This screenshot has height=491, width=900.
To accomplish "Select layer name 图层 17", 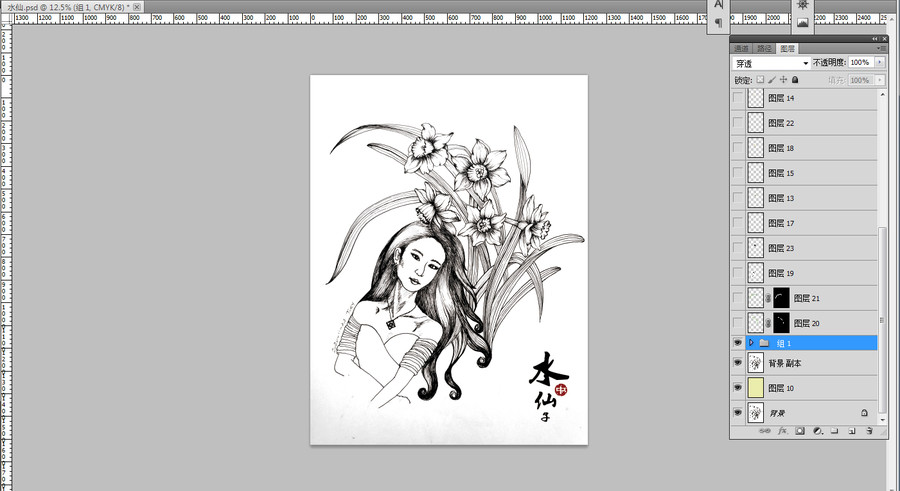I will (781, 223).
